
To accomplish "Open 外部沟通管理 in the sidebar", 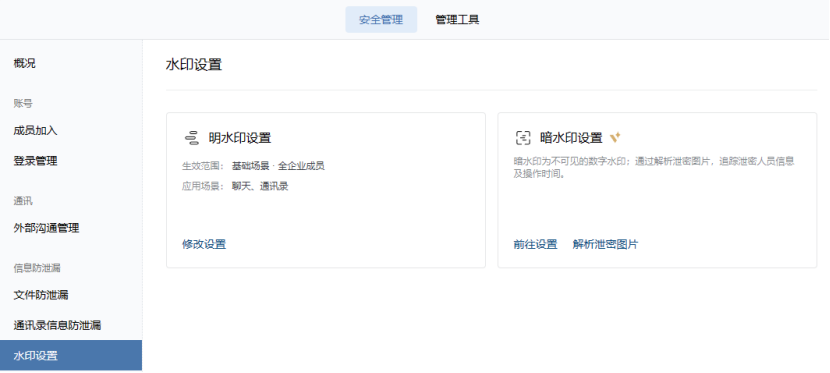I will tap(47, 228).
